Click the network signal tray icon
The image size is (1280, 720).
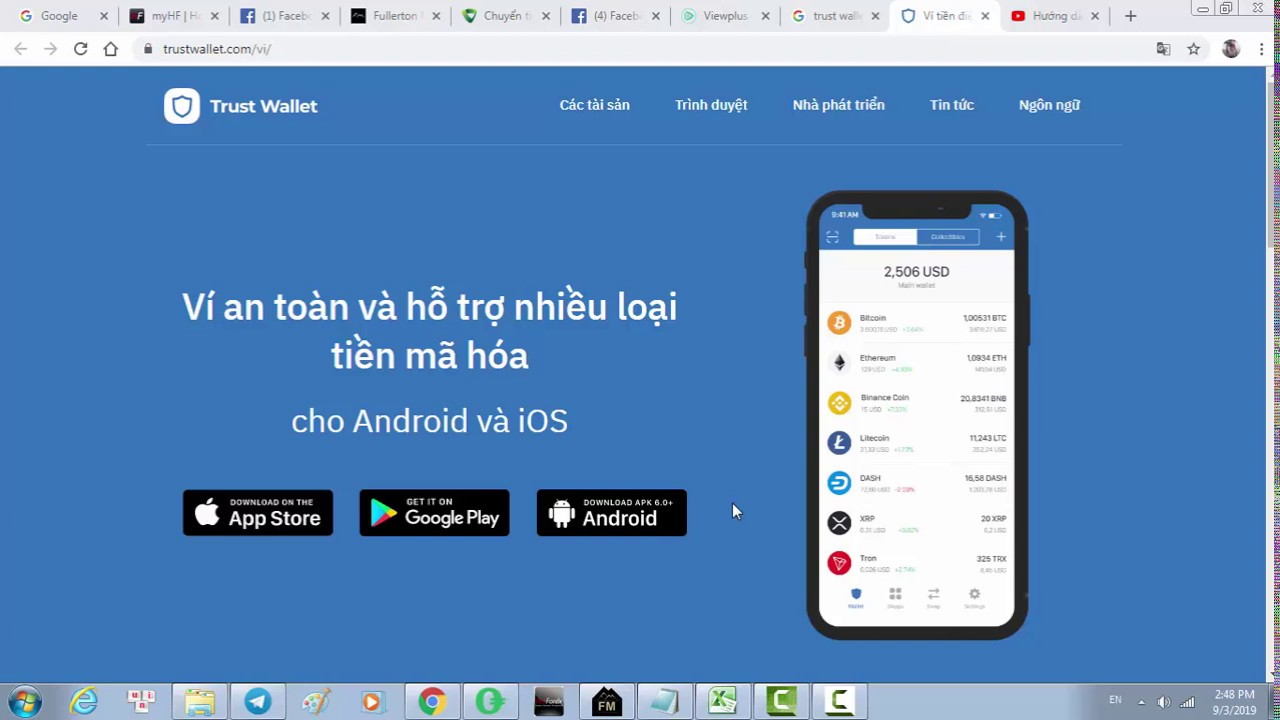1187,702
